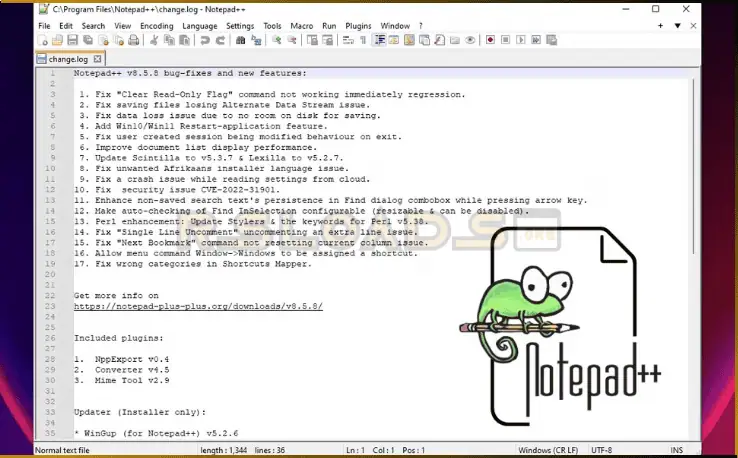Screen dimensions: 738x458
Task: Click the Save All toolbar icon
Action: tap(88, 40)
